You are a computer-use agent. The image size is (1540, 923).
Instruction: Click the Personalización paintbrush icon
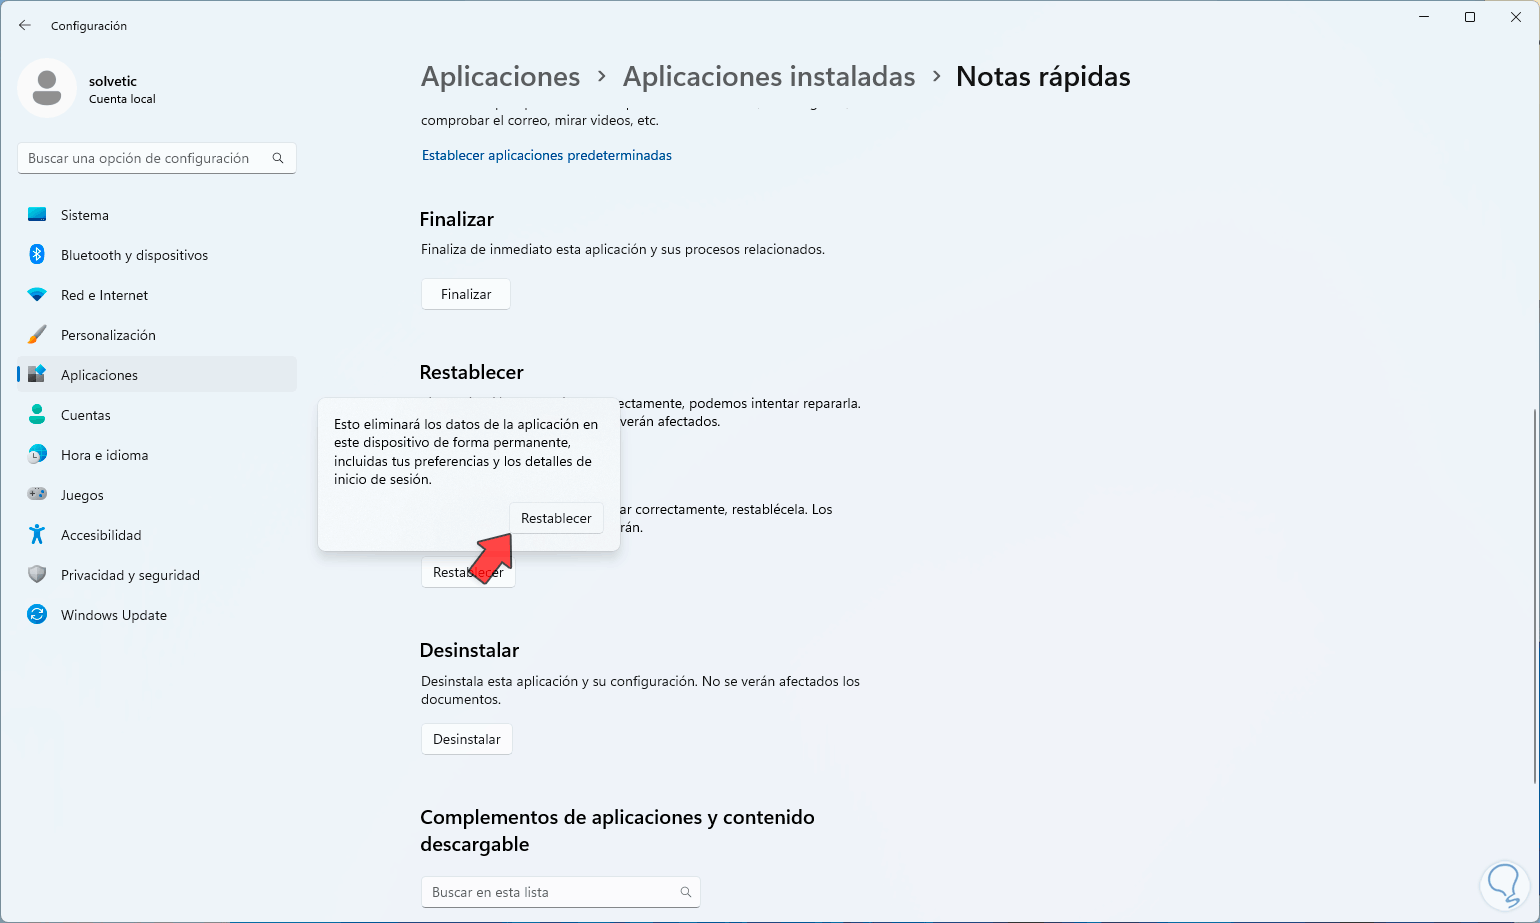(x=37, y=335)
